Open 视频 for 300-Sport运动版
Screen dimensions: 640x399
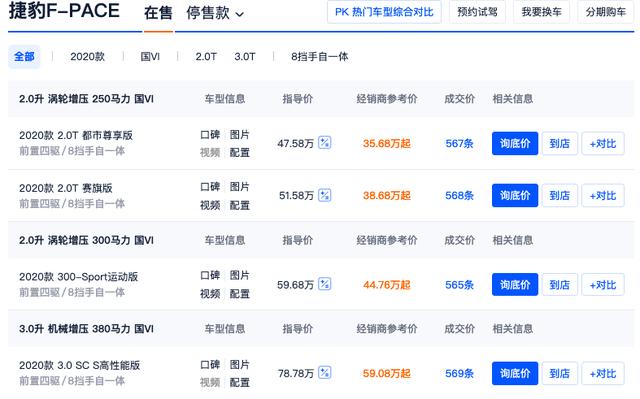point(210,294)
